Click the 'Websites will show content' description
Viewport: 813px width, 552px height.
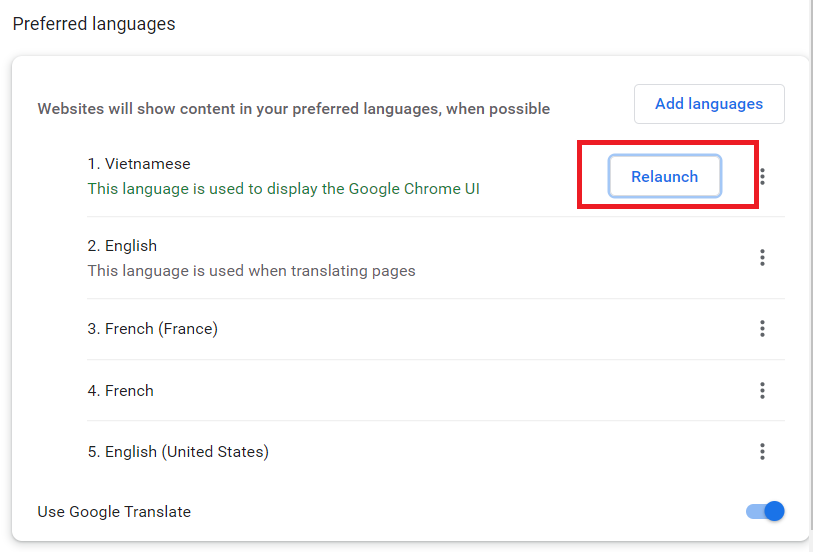click(x=293, y=109)
